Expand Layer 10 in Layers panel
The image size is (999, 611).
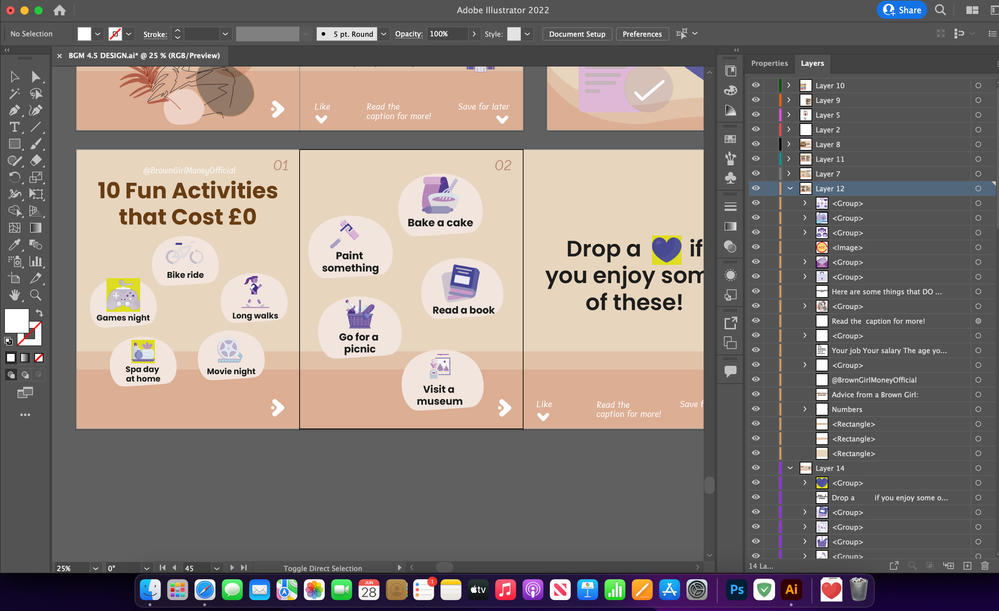(x=789, y=85)
